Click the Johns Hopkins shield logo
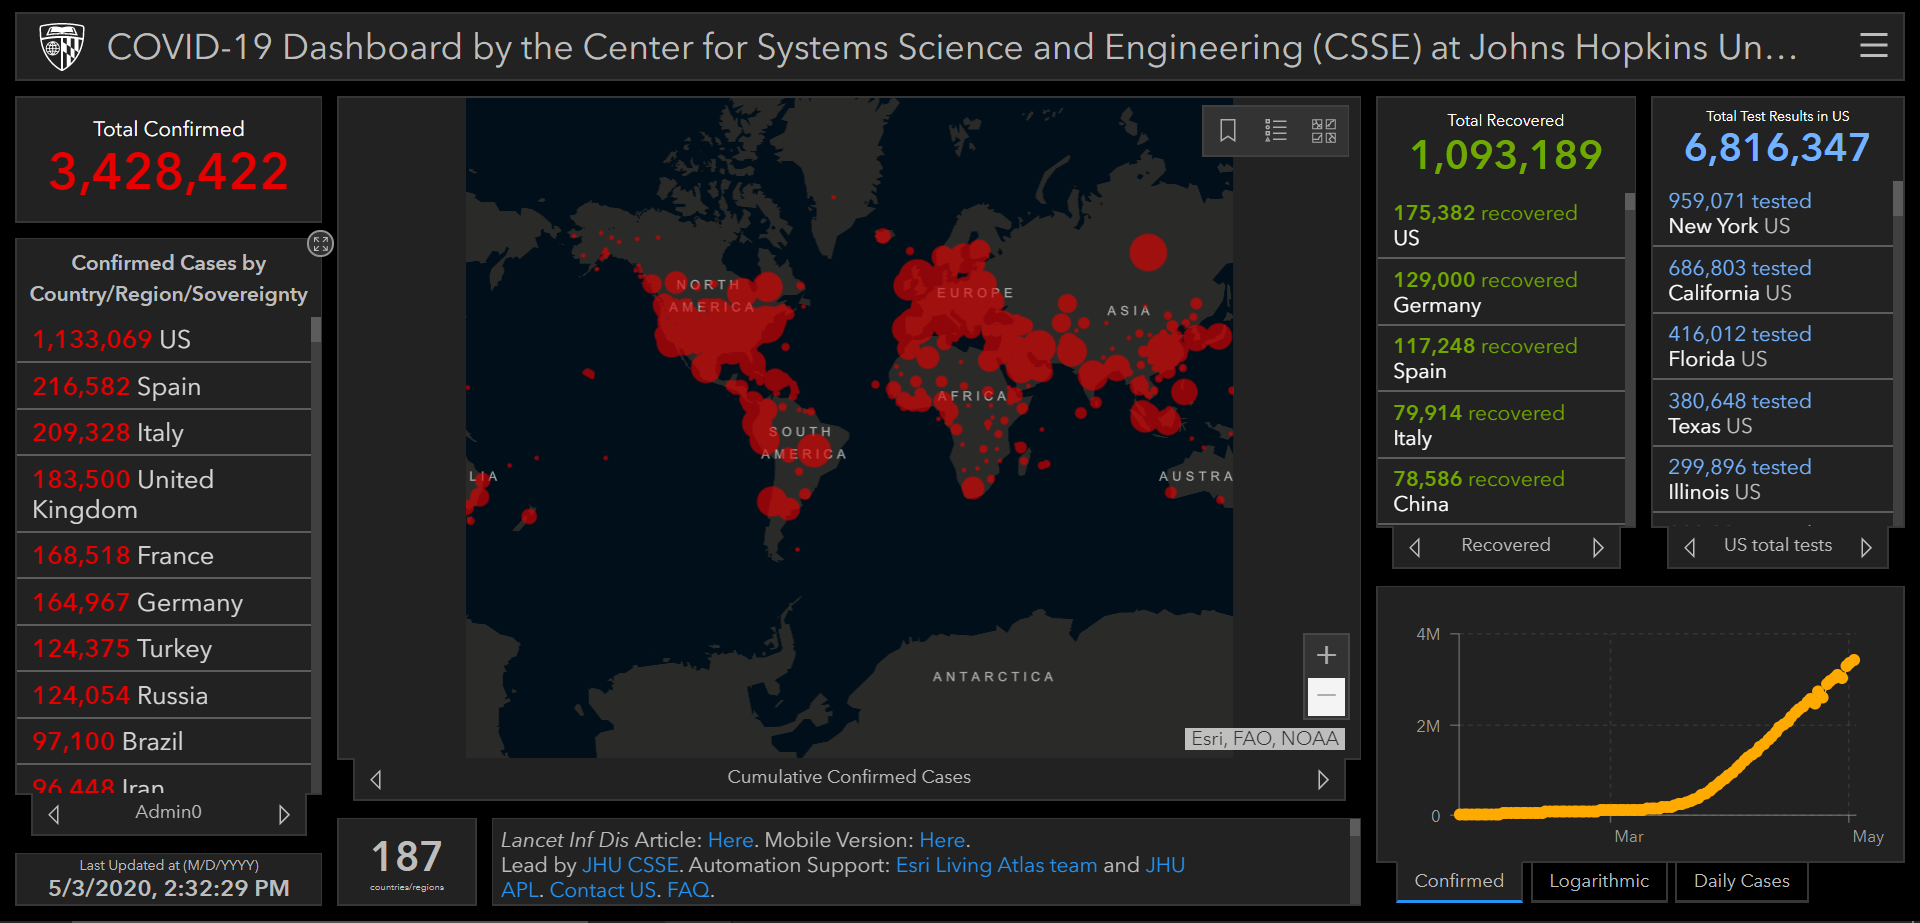The width and height of the screenshot is (1920, 923). click(x=61, y=47)
